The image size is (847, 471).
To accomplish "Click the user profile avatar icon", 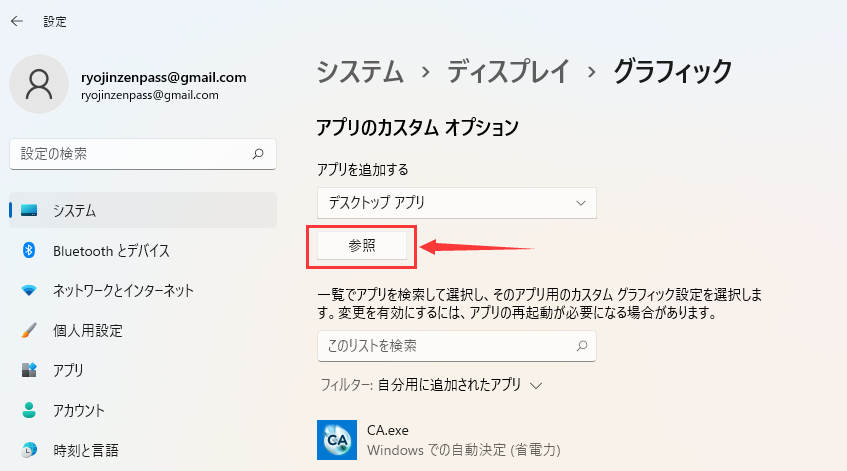I will pos(39,84).
